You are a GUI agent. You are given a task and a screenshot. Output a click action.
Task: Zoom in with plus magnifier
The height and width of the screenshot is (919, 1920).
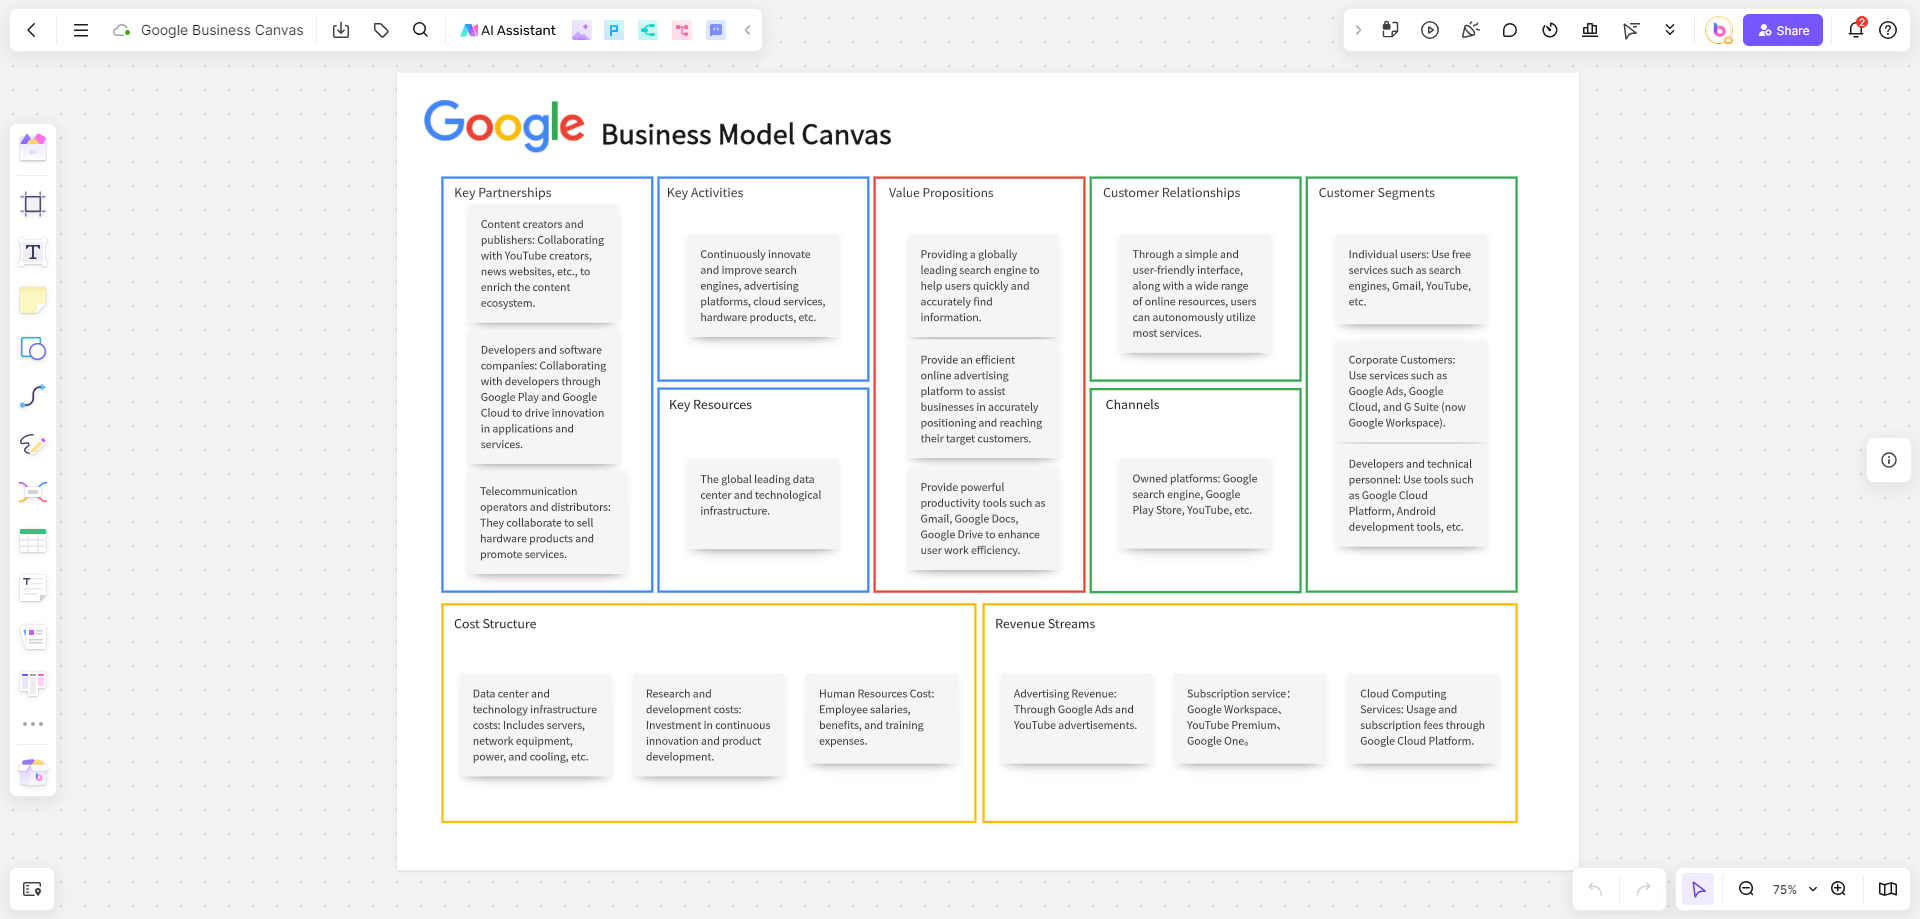[1838, 889]
